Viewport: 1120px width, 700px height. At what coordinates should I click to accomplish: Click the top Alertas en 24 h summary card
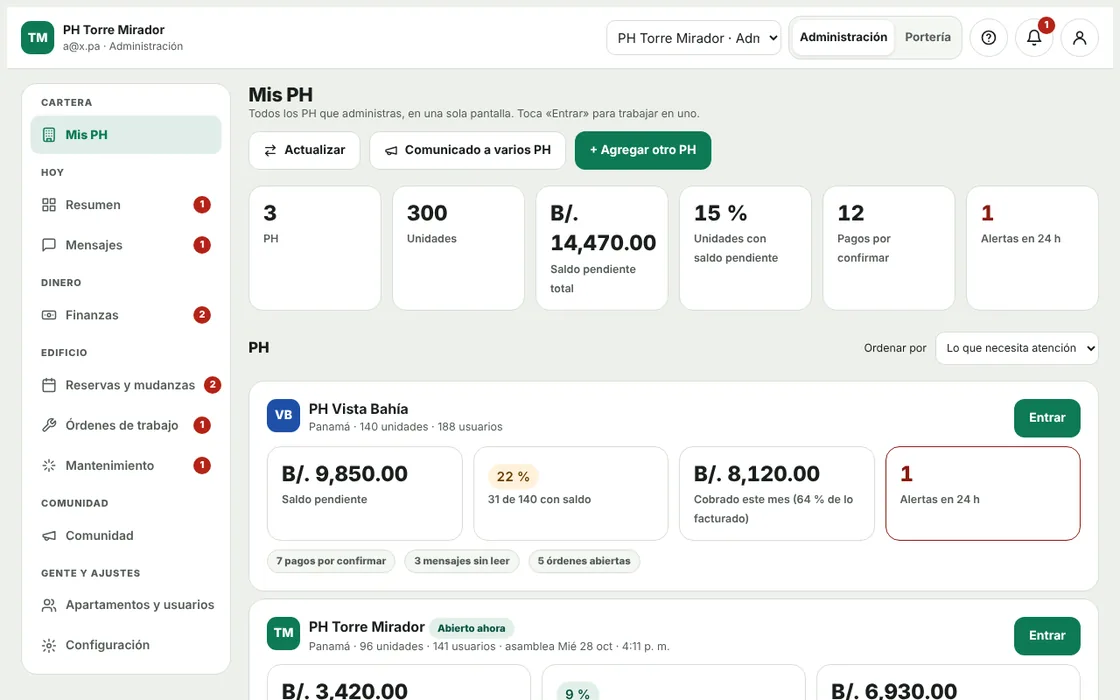point(1032,248)
